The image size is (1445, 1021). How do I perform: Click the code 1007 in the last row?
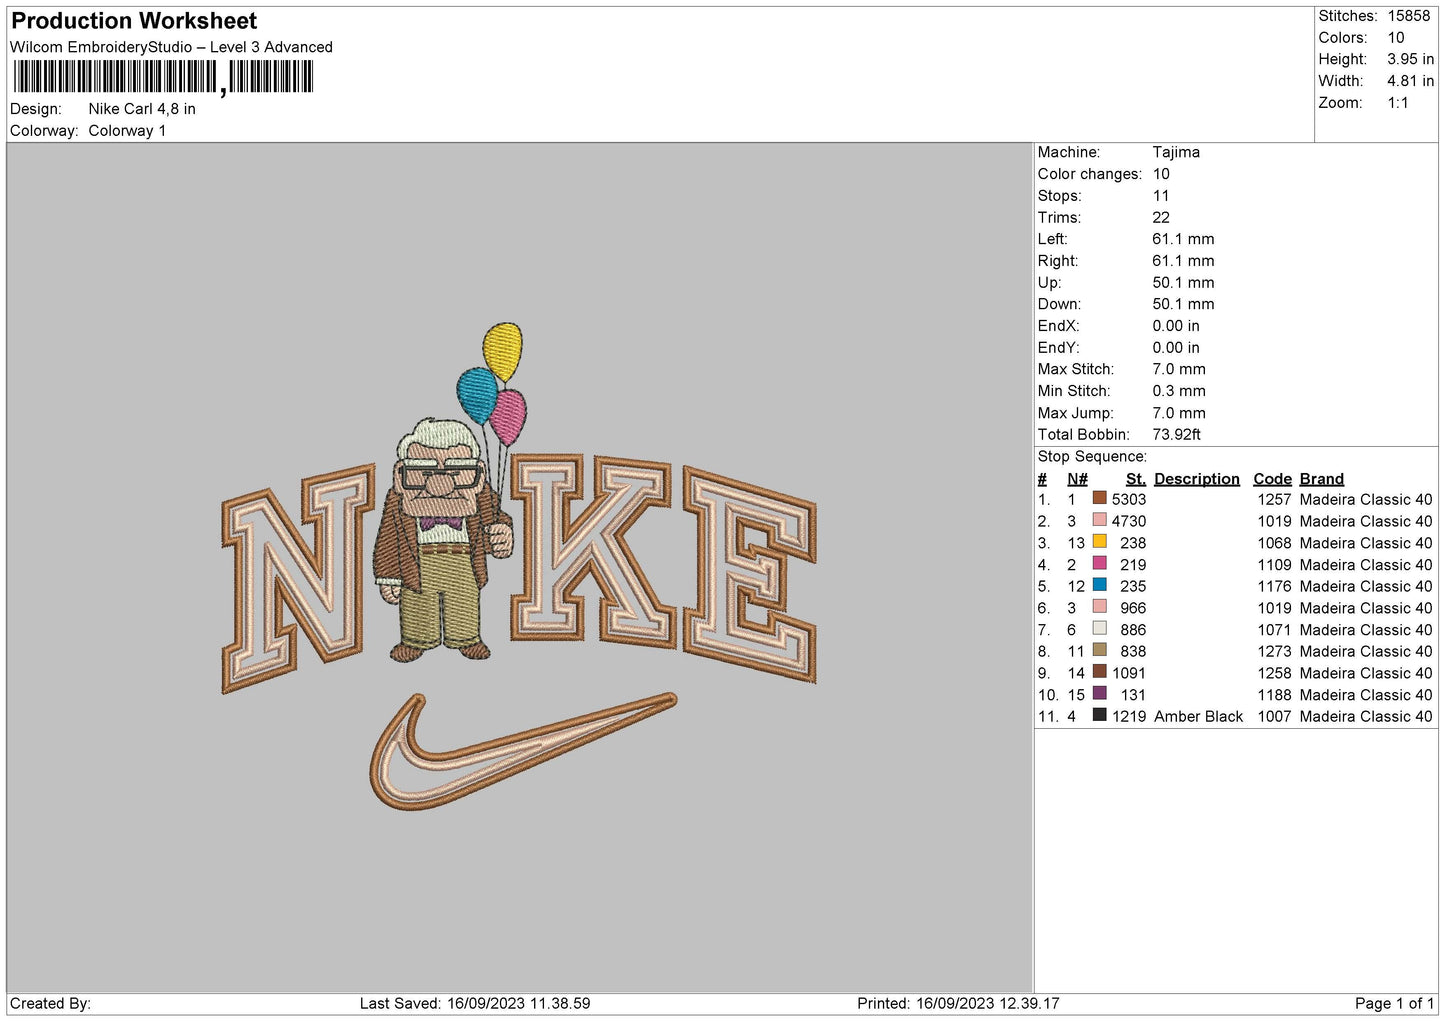point(1274,716)
